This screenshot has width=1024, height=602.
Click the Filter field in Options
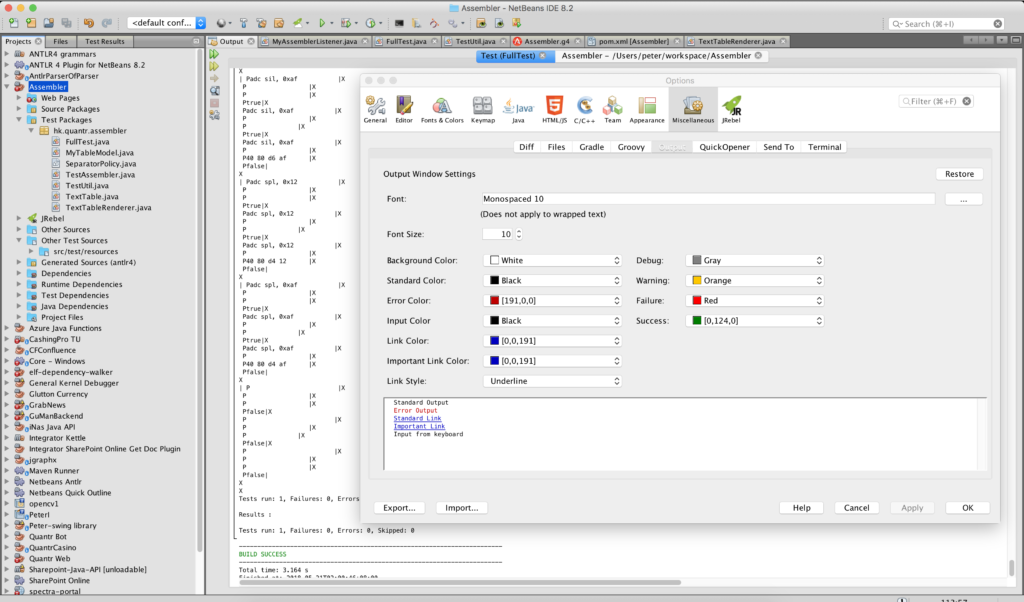[x=936, y=101]
